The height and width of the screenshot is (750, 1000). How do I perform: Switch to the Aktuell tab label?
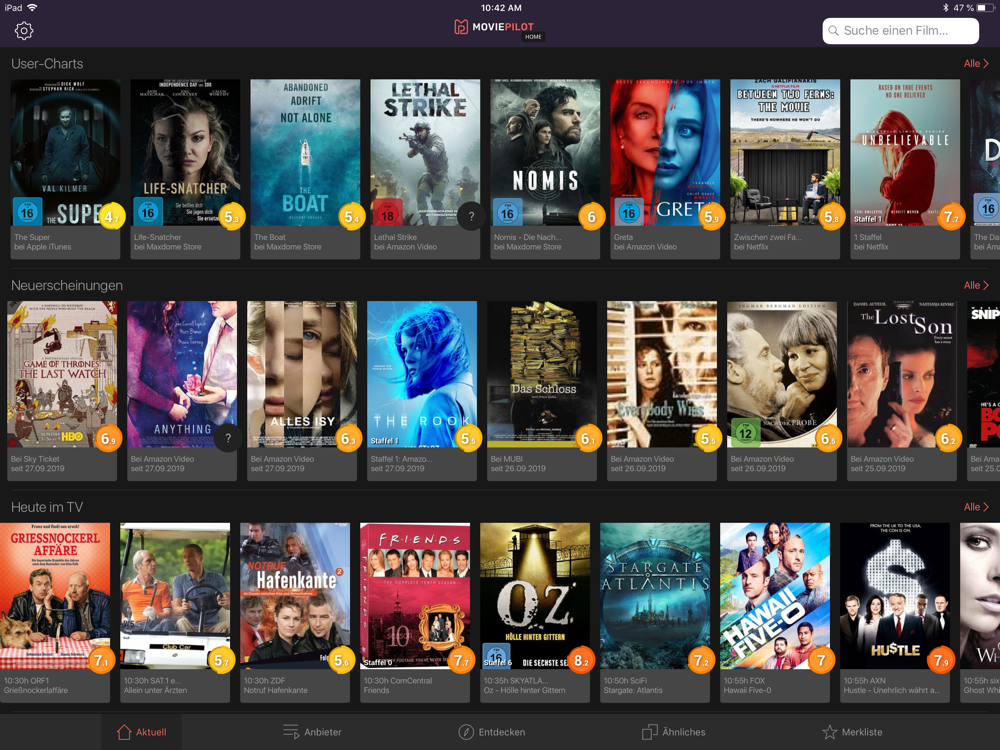pos(151,732)
